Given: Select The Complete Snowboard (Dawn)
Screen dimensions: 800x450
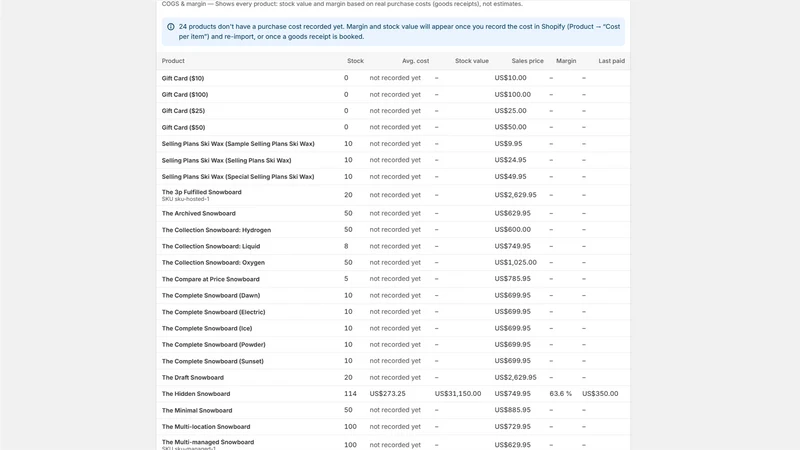Looking at the screenshot, I should pyautogui.click(x=211, y=295).
